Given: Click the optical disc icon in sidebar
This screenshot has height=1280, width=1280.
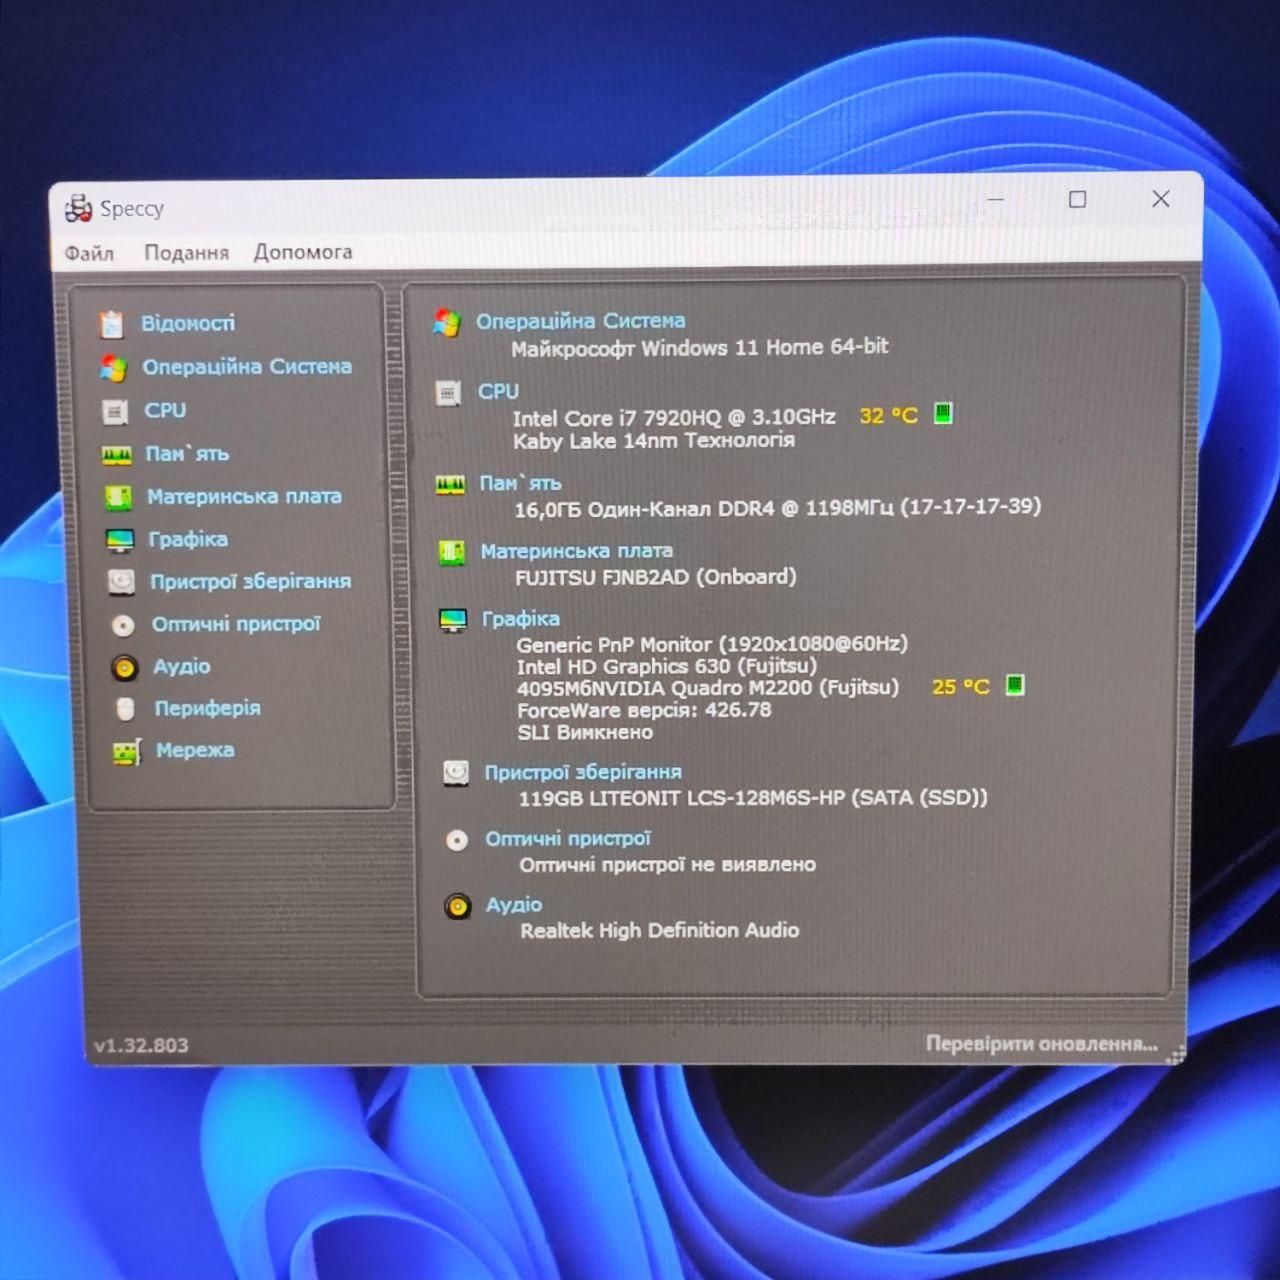Looking at the screenshot, I should [123, 625].
